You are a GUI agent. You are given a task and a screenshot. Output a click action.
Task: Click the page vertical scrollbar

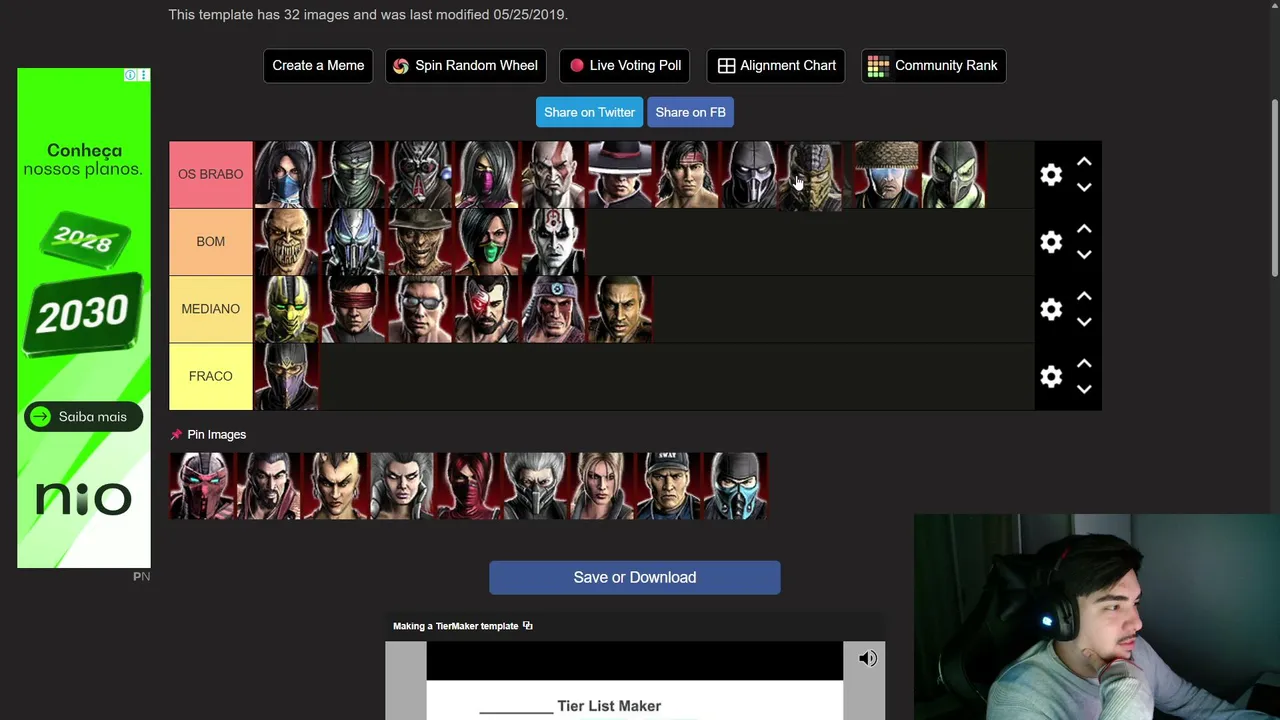(x=1274, y=190)
